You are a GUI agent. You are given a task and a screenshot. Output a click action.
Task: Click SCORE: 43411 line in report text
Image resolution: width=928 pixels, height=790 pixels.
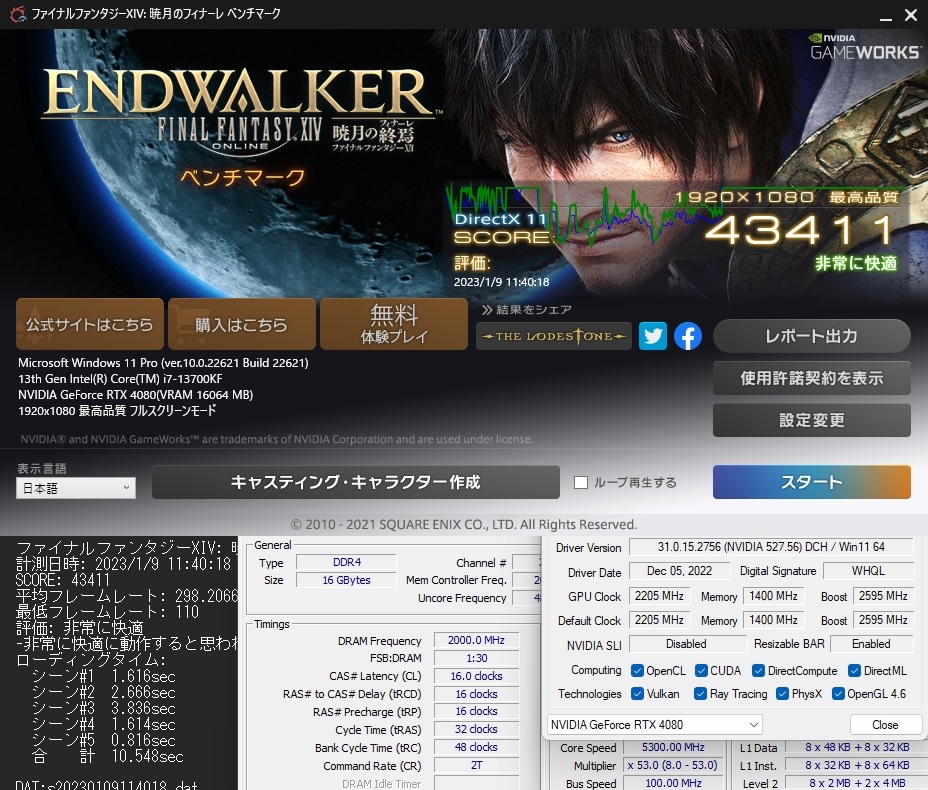63,580
